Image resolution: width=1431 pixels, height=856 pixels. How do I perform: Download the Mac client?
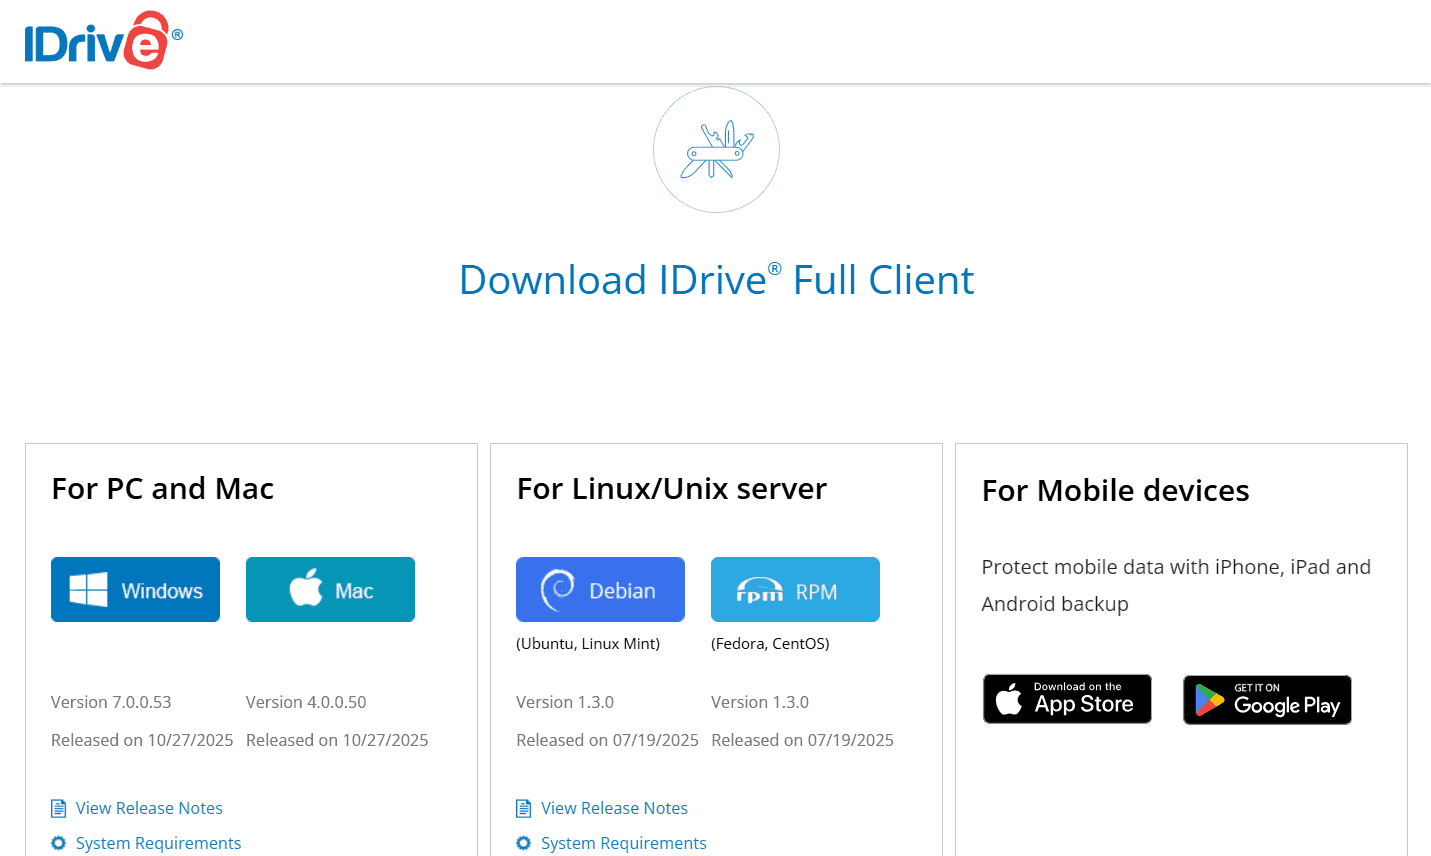330,590
